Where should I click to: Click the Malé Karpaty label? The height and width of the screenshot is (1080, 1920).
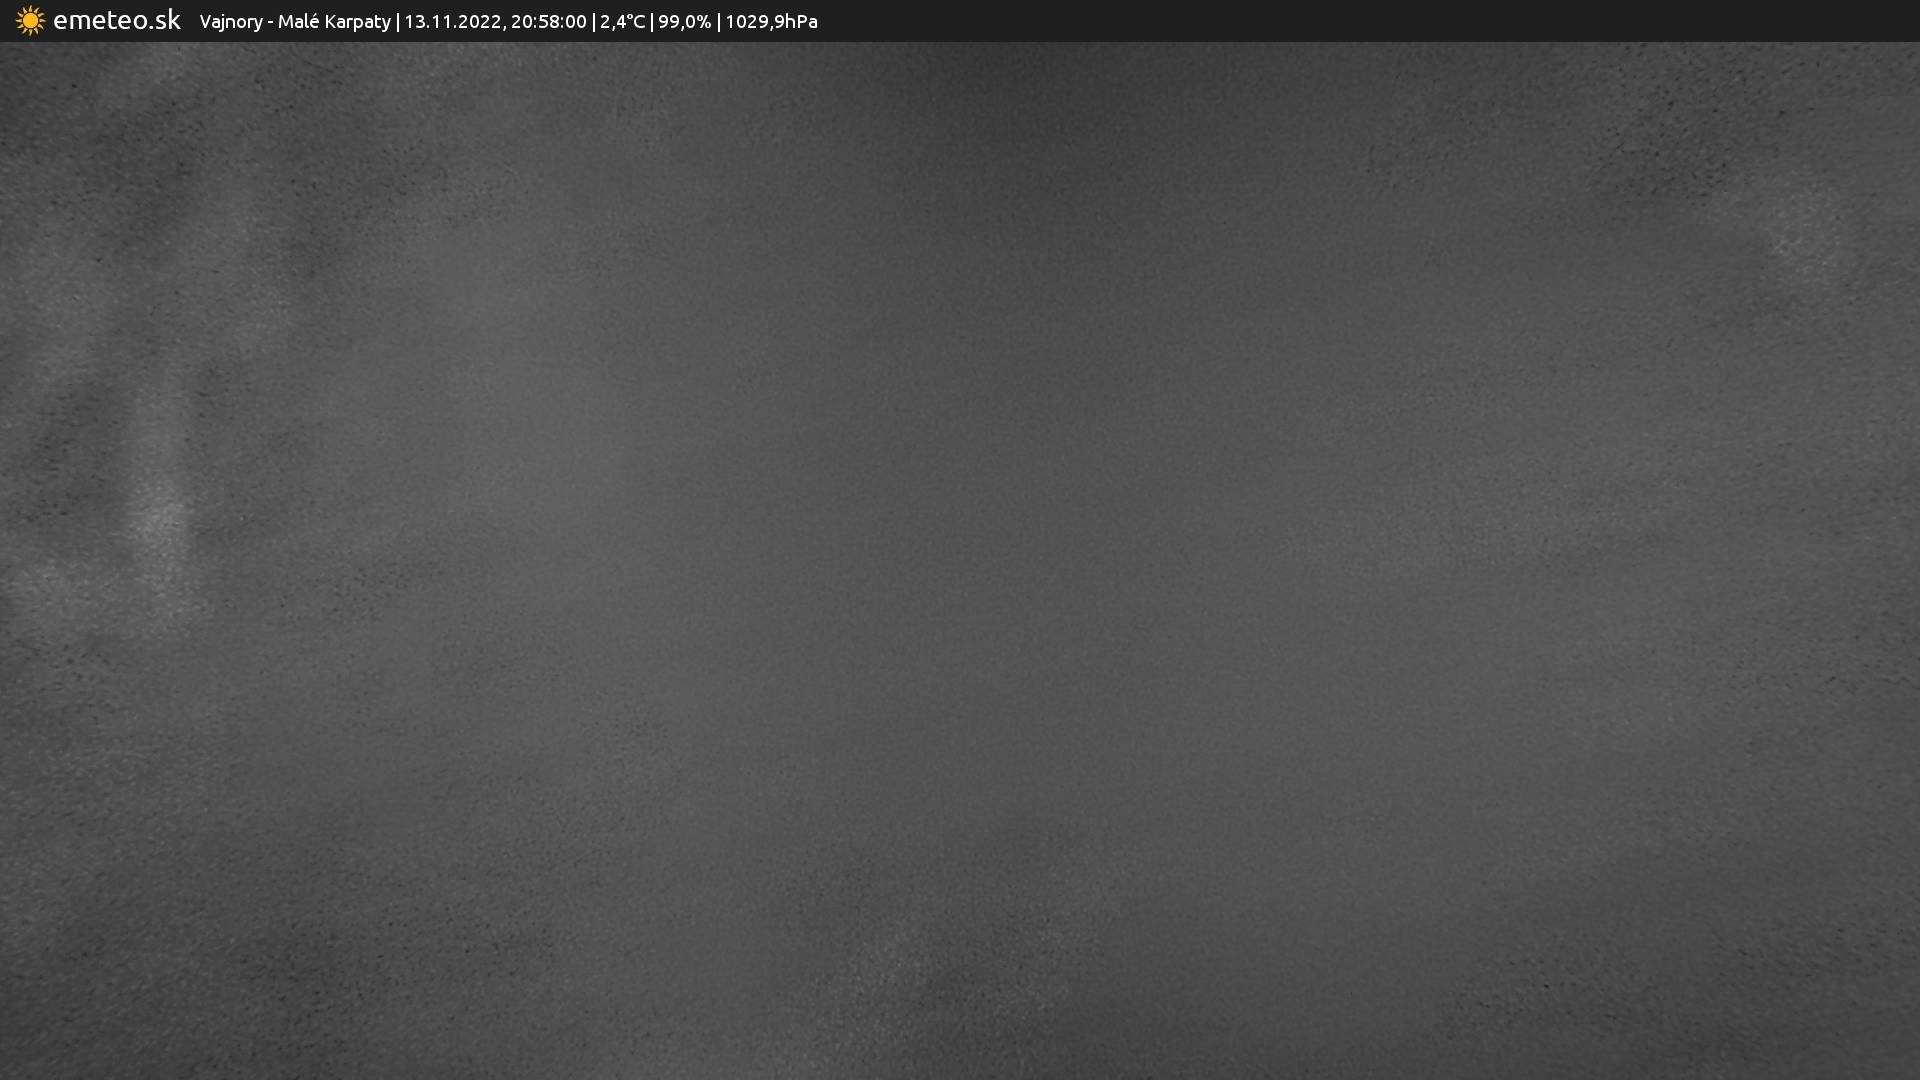(x=334, y=22)
